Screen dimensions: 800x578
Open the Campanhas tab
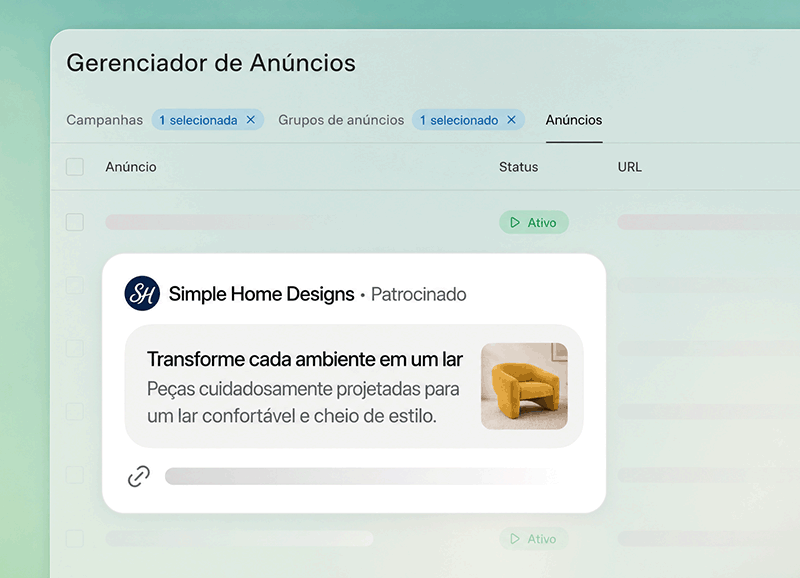[105, 120]
